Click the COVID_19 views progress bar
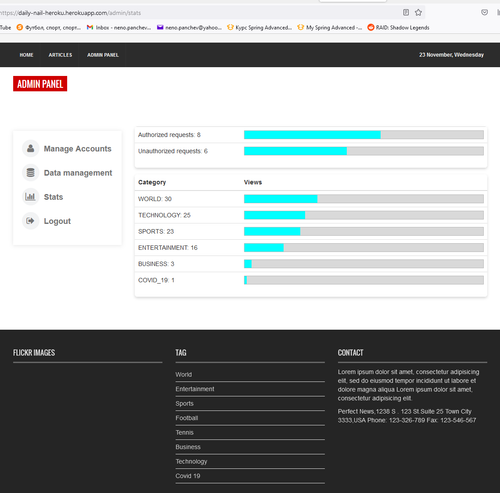This screenshot has width=500, height=493. tap(364, 280)
